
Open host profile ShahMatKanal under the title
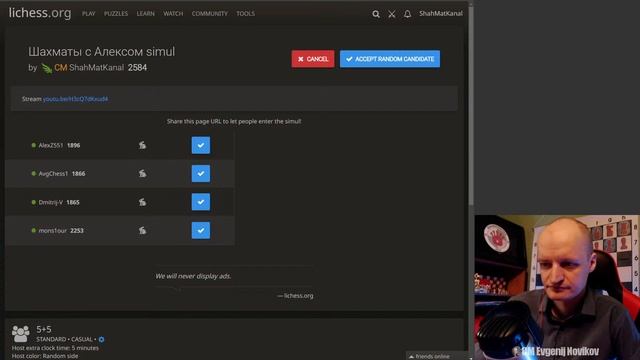pos(96,68)
